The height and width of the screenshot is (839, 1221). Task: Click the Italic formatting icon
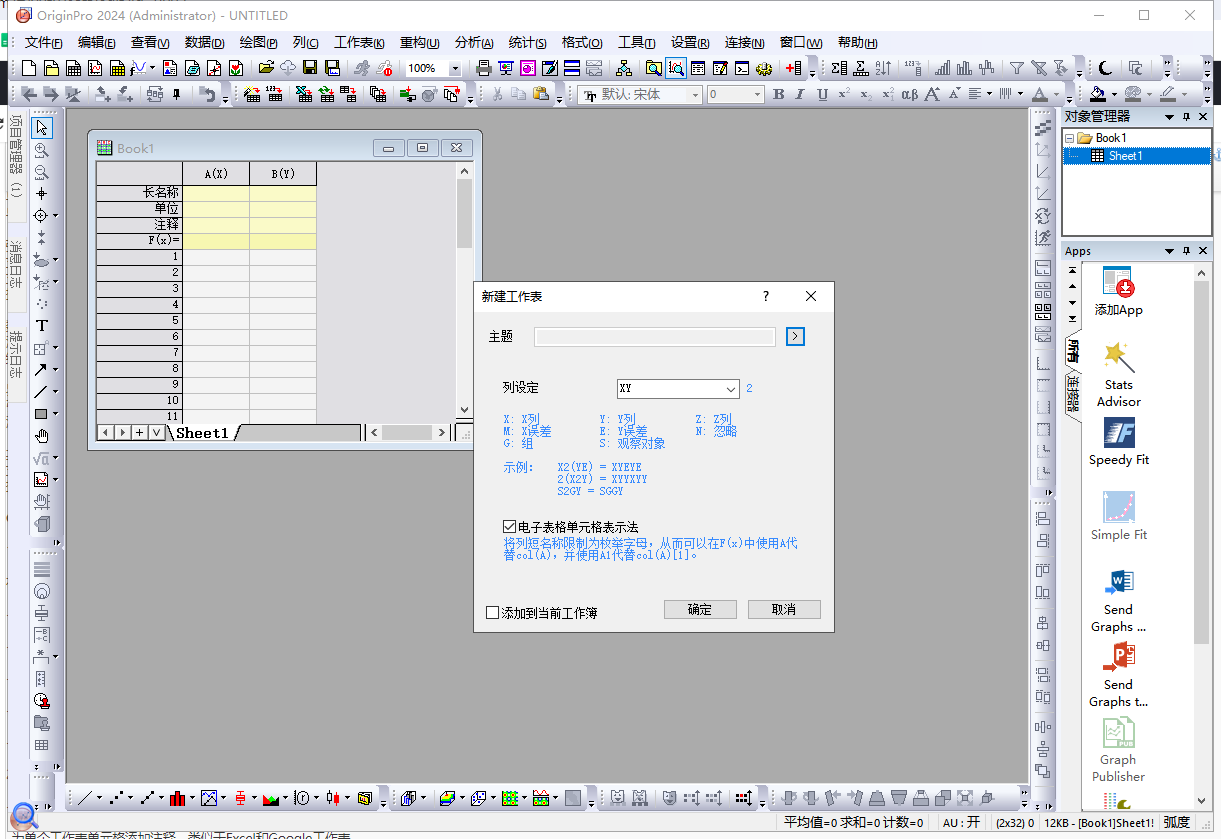click(800, 94)
